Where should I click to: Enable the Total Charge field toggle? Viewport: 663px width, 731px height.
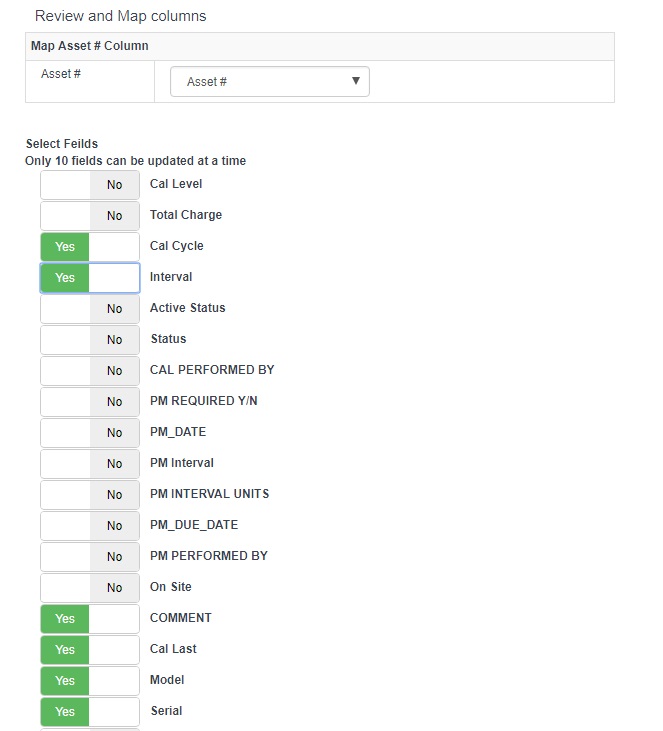[90, 216]
